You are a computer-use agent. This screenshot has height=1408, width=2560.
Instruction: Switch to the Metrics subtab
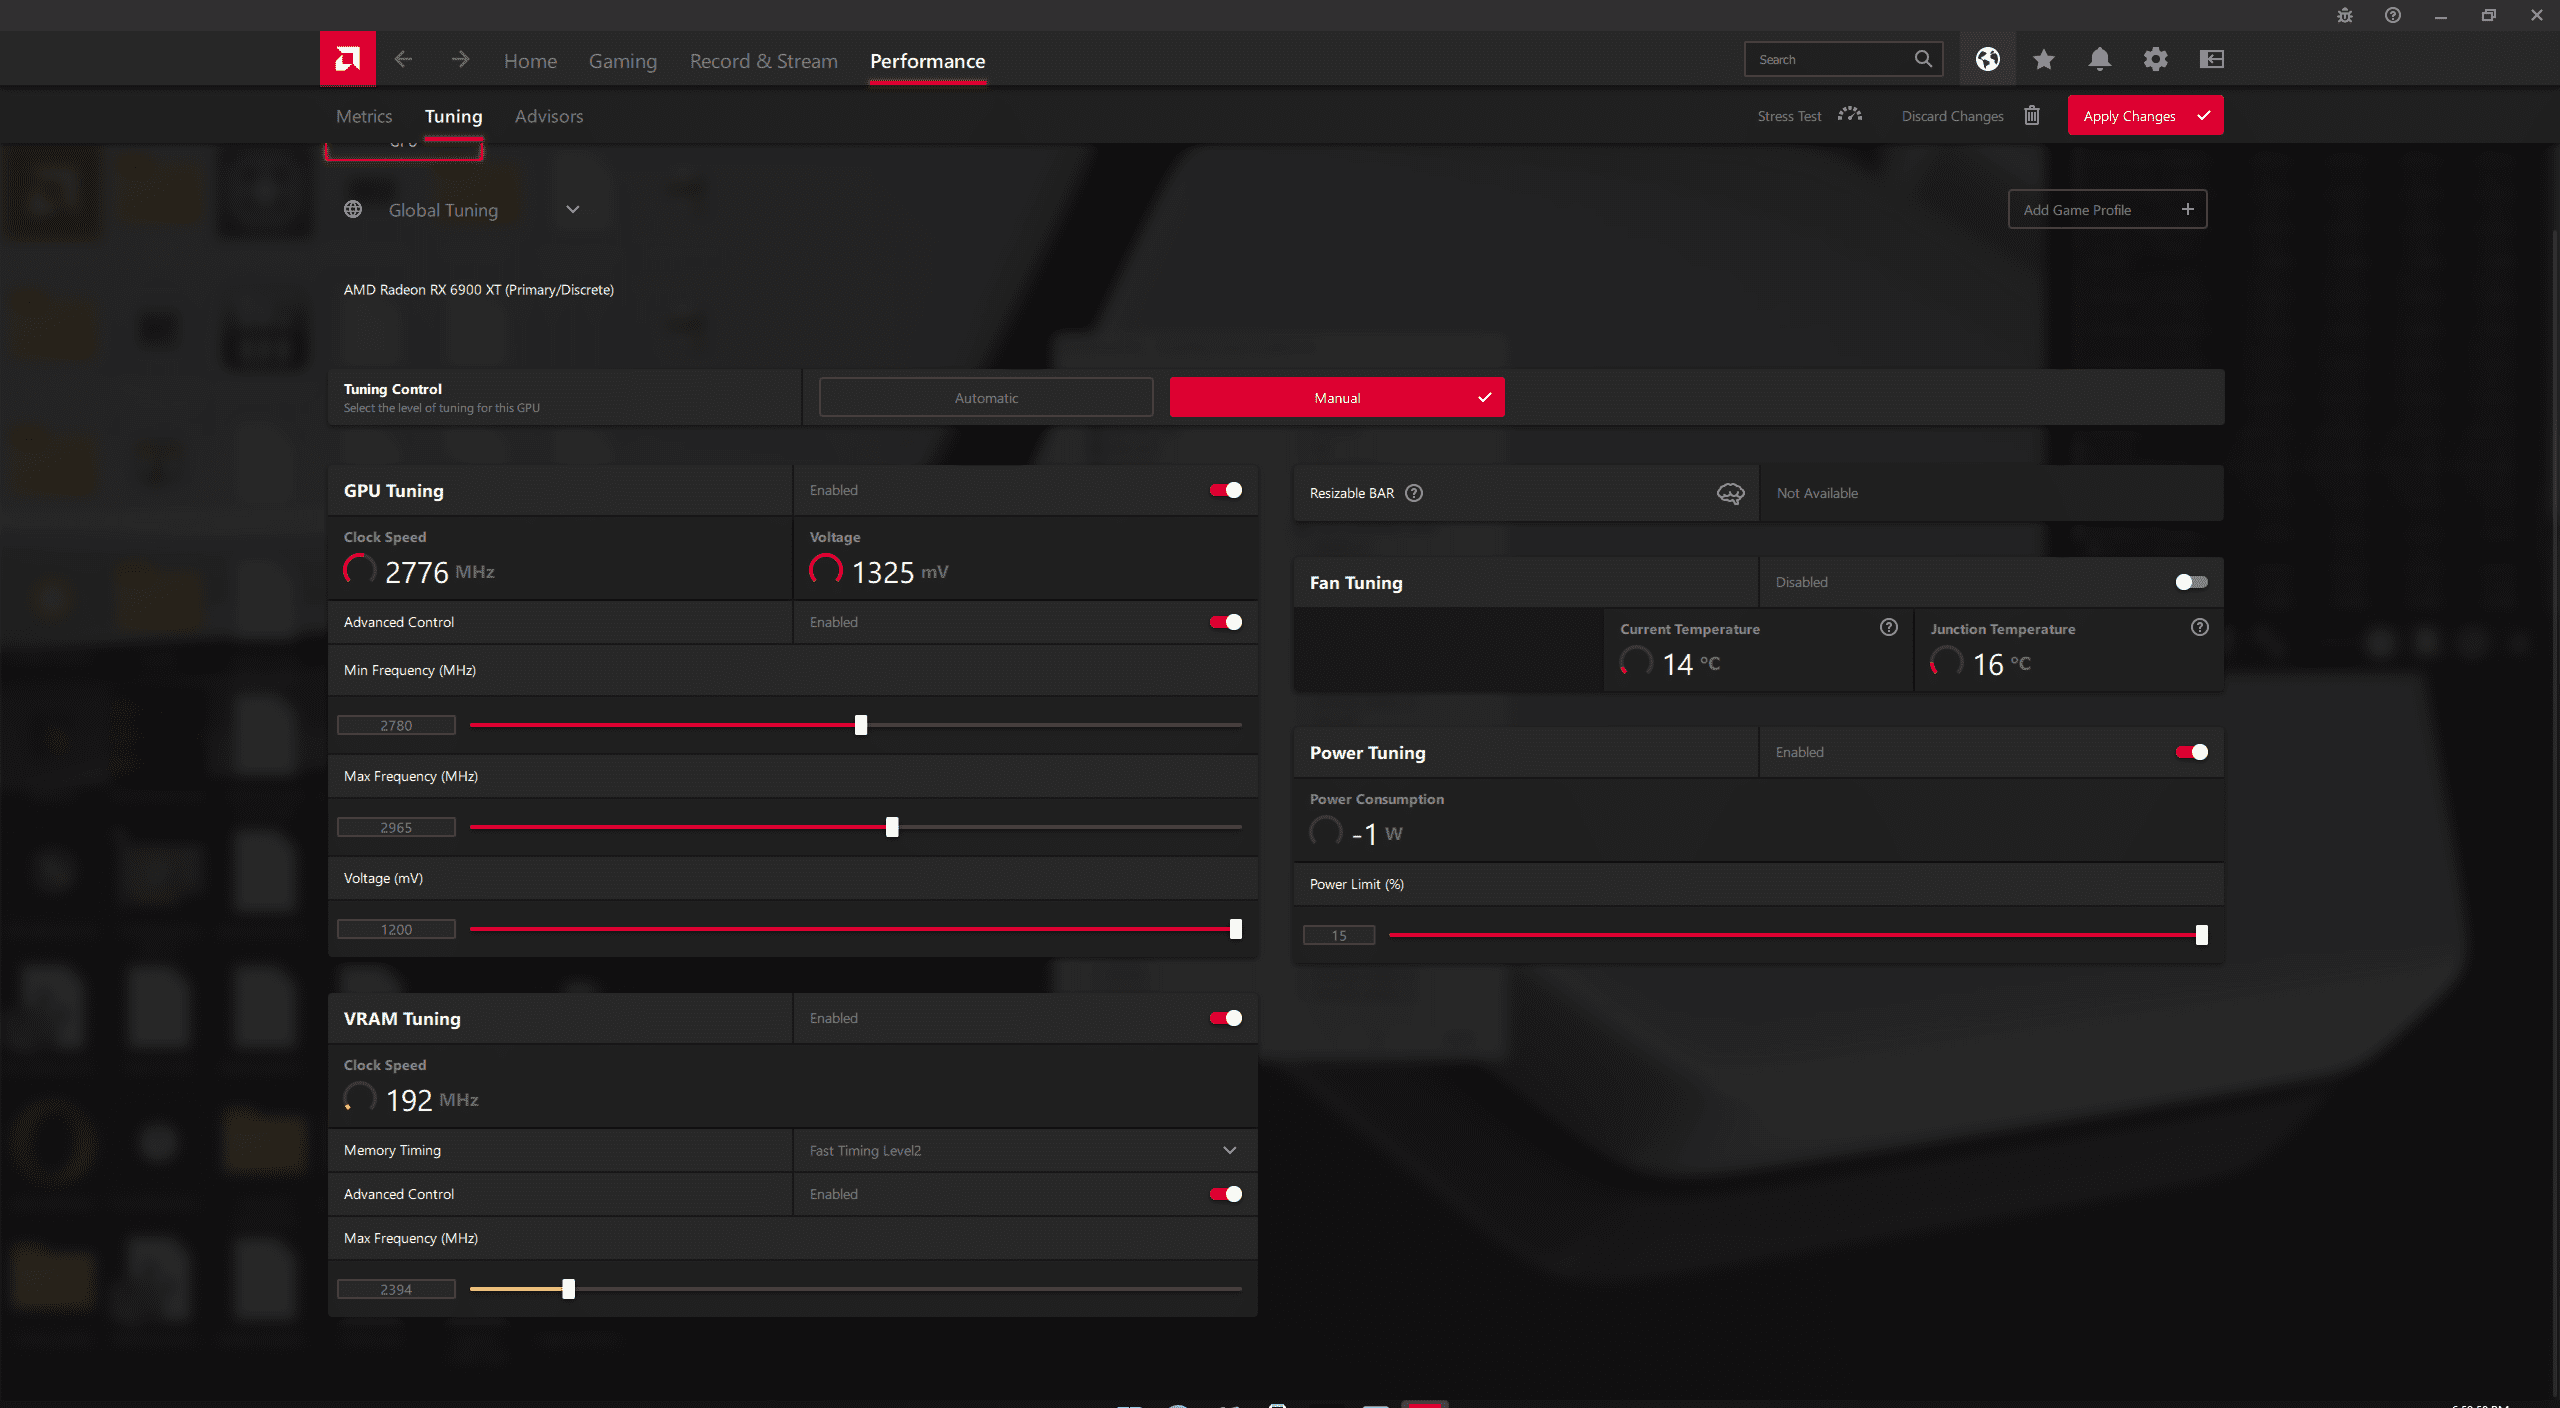click(x=364, y=116)
